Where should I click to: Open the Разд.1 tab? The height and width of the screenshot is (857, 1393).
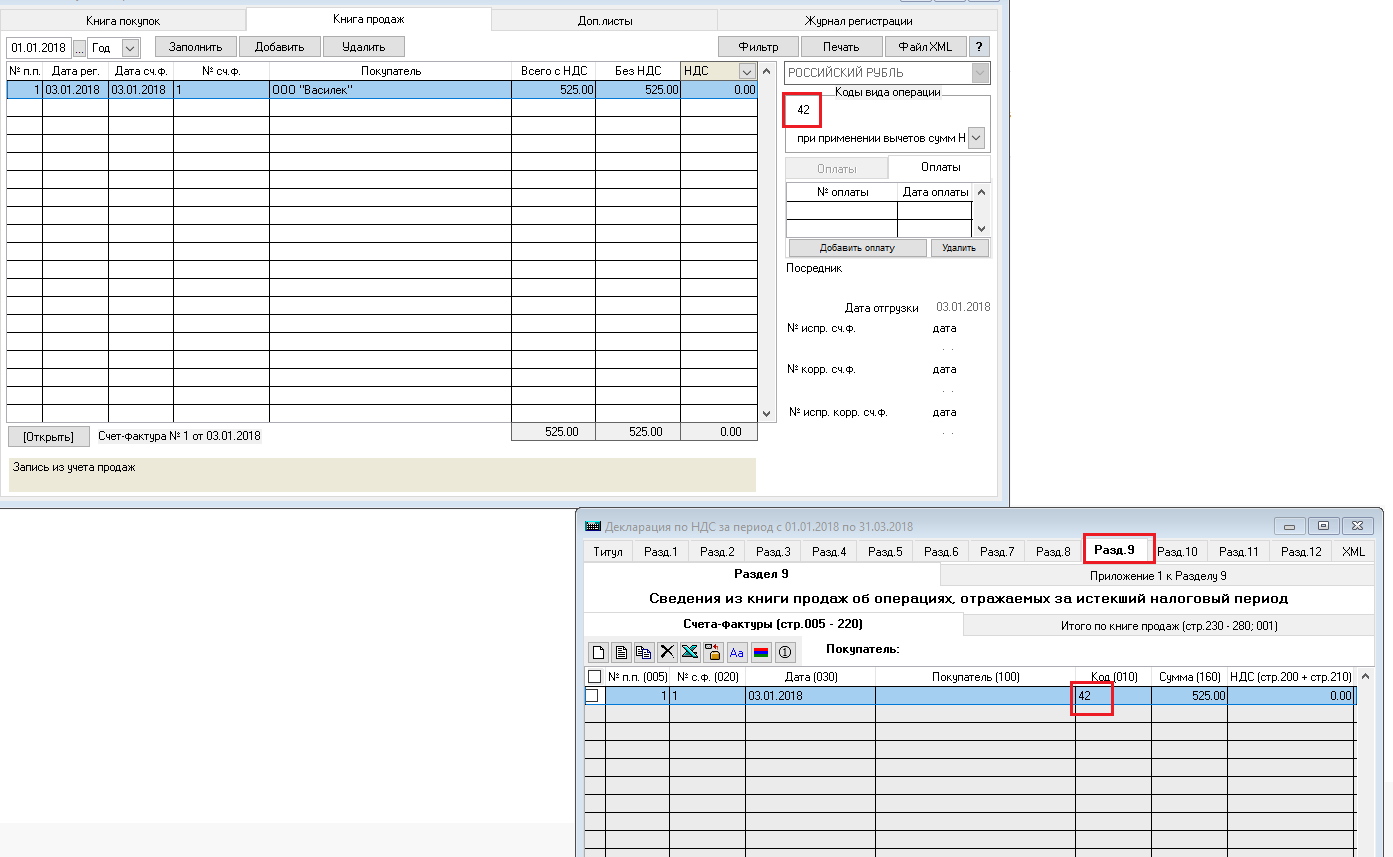[661, 551]
